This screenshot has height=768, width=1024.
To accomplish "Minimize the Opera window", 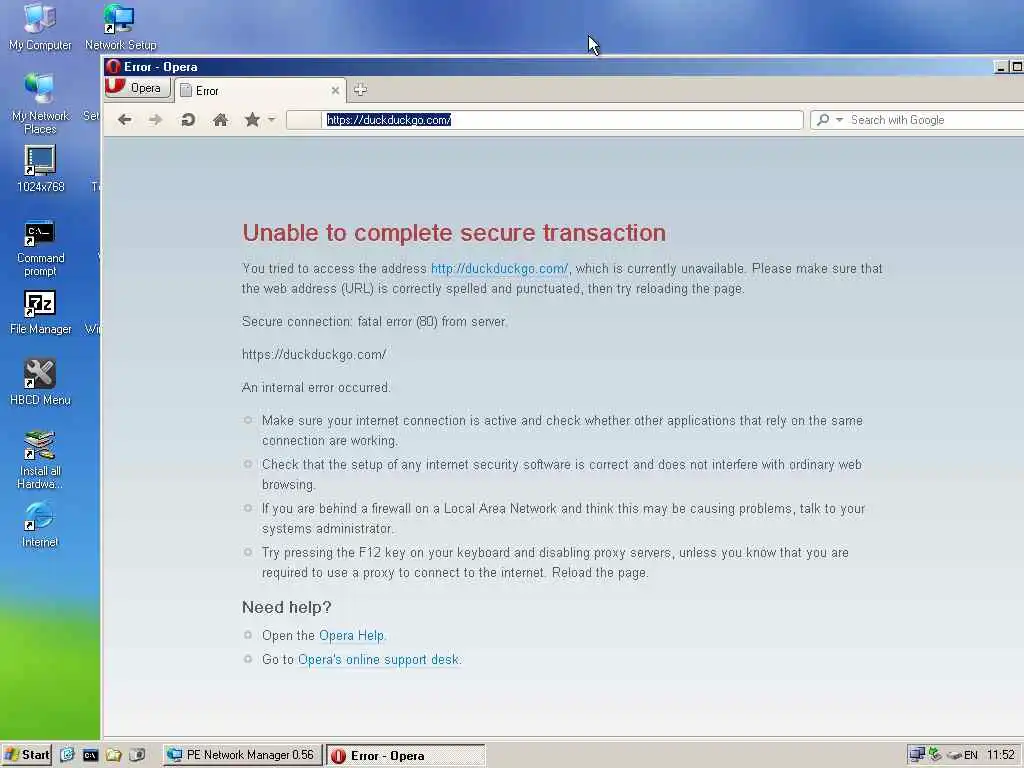I will tap(1000, 67).
